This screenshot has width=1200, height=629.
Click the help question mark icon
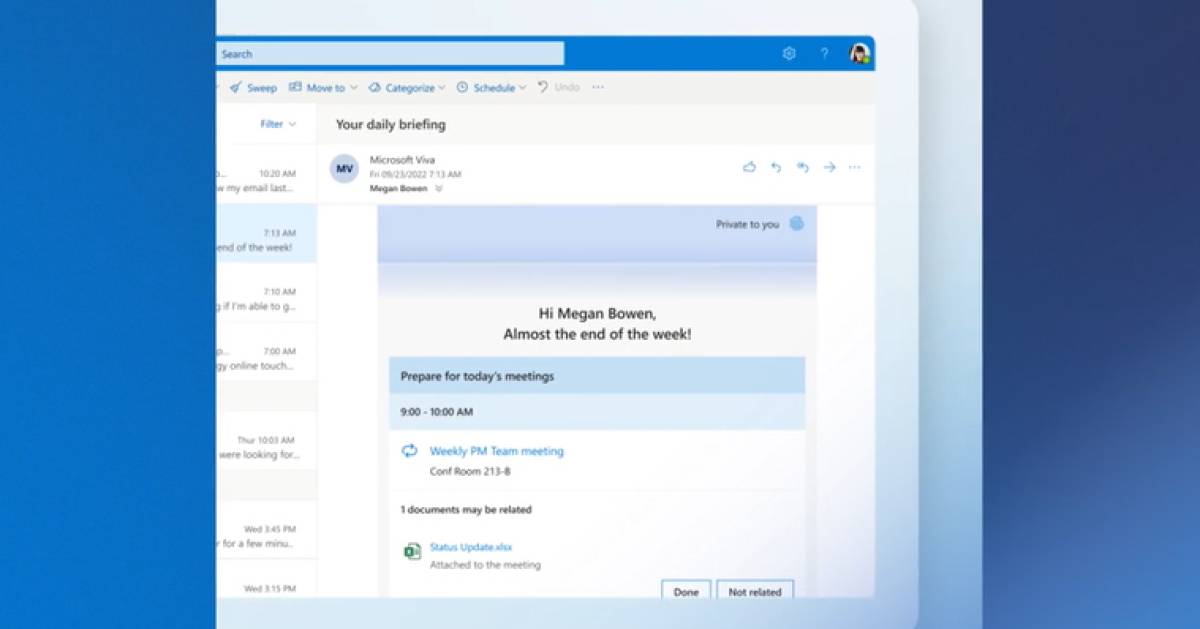tap(824, 54)
